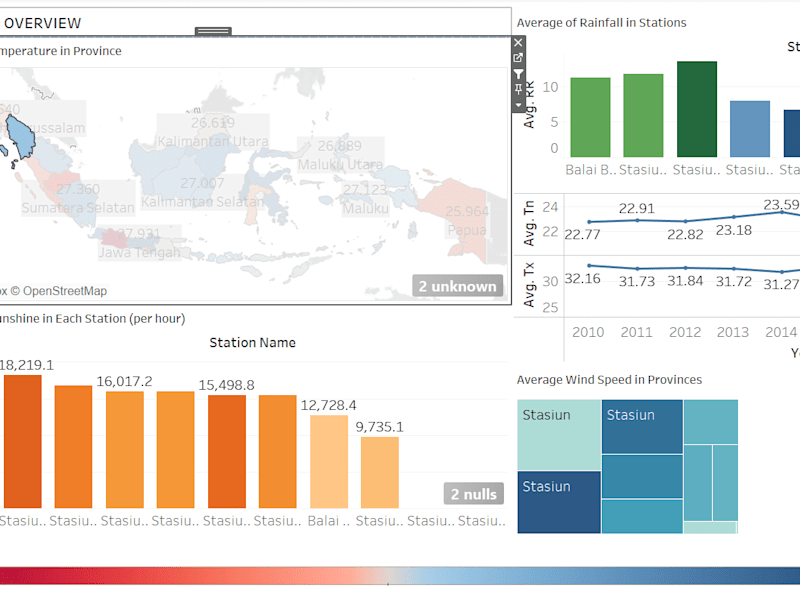Select the Papua region label
This screenshot has width=800, height=600.
pos(467,230)
